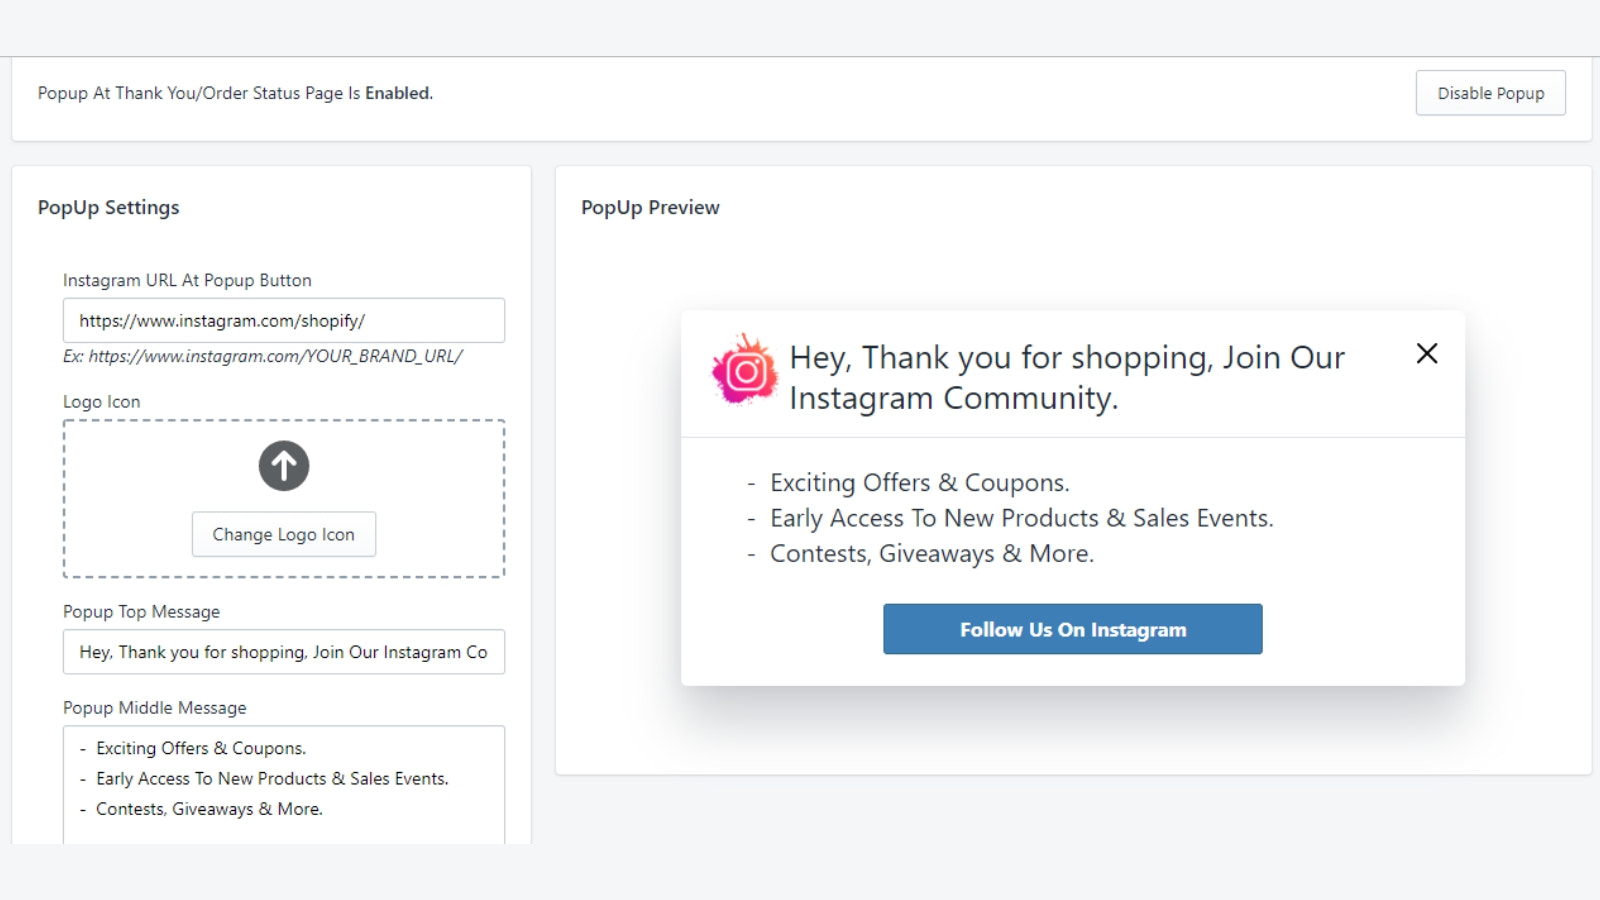The height and width of the screenshot is (900, 1600).
Task: Click the 'Popup Top Message' label
Action: (x=141, y=611)
